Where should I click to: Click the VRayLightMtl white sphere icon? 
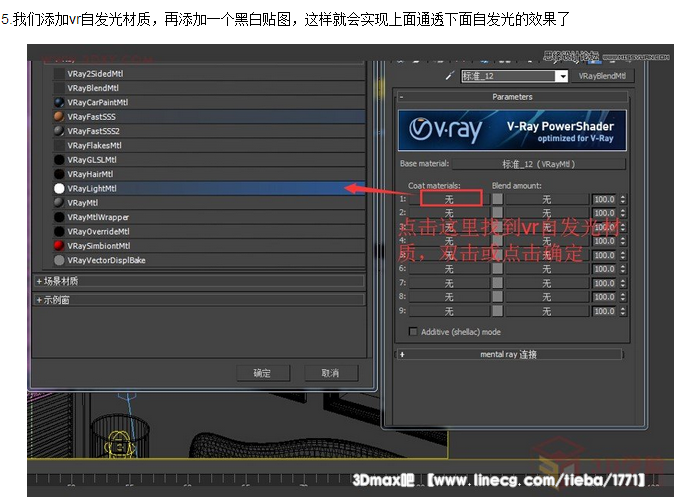click(x=59, y=188)
